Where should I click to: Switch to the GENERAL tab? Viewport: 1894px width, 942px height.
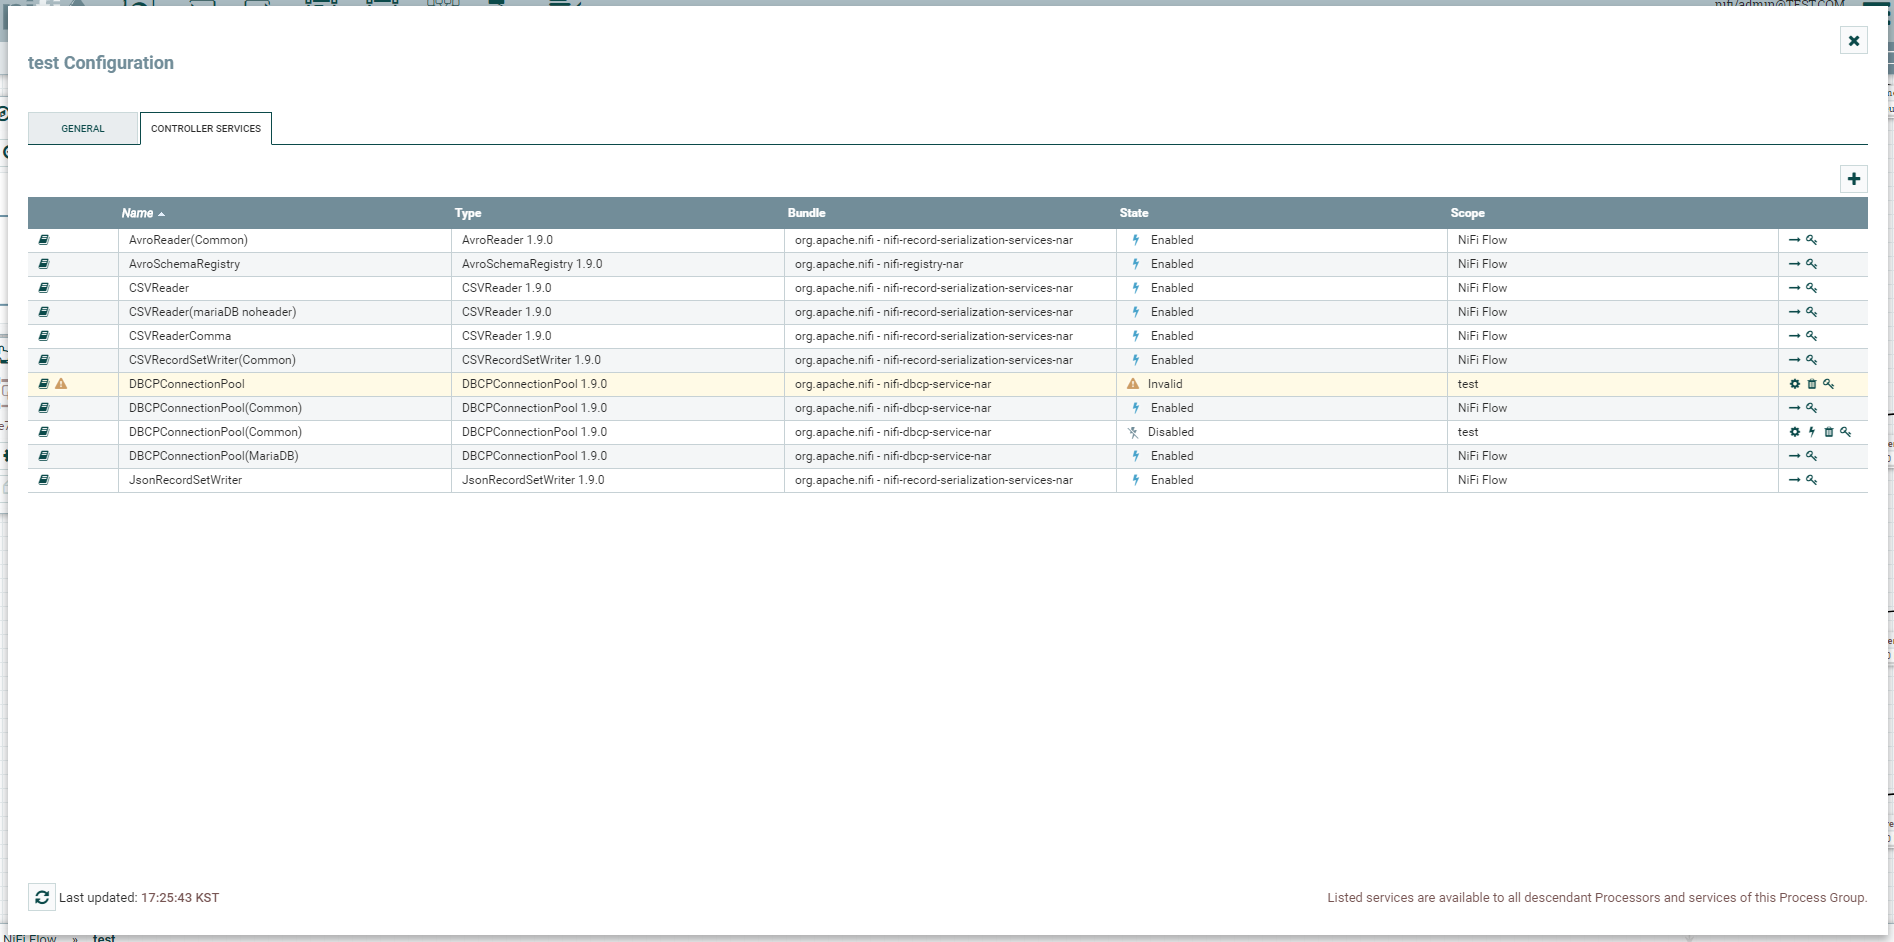[x=83, y=128]
